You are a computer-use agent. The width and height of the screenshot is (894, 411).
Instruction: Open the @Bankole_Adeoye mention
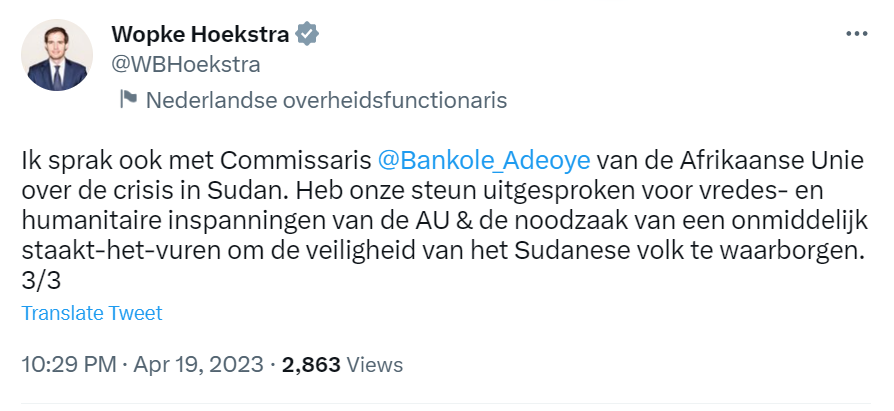click(x=485, y=160)
